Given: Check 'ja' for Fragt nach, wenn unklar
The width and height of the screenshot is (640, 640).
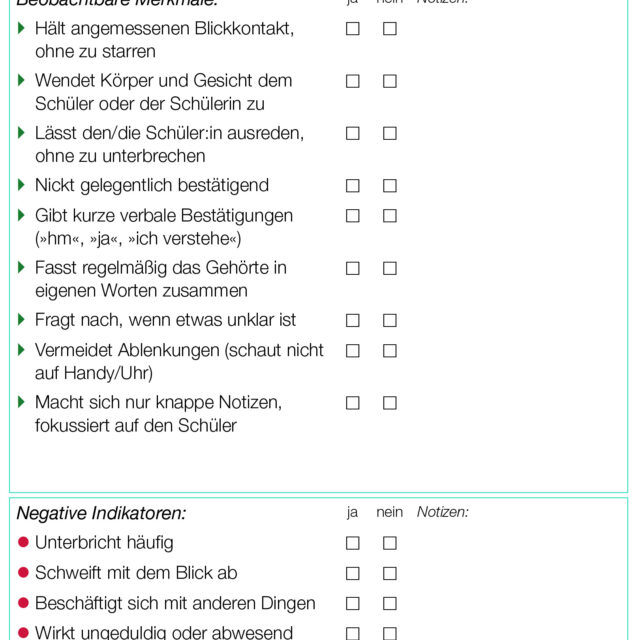Looking at the screenshot, I should tap(353, 321).
